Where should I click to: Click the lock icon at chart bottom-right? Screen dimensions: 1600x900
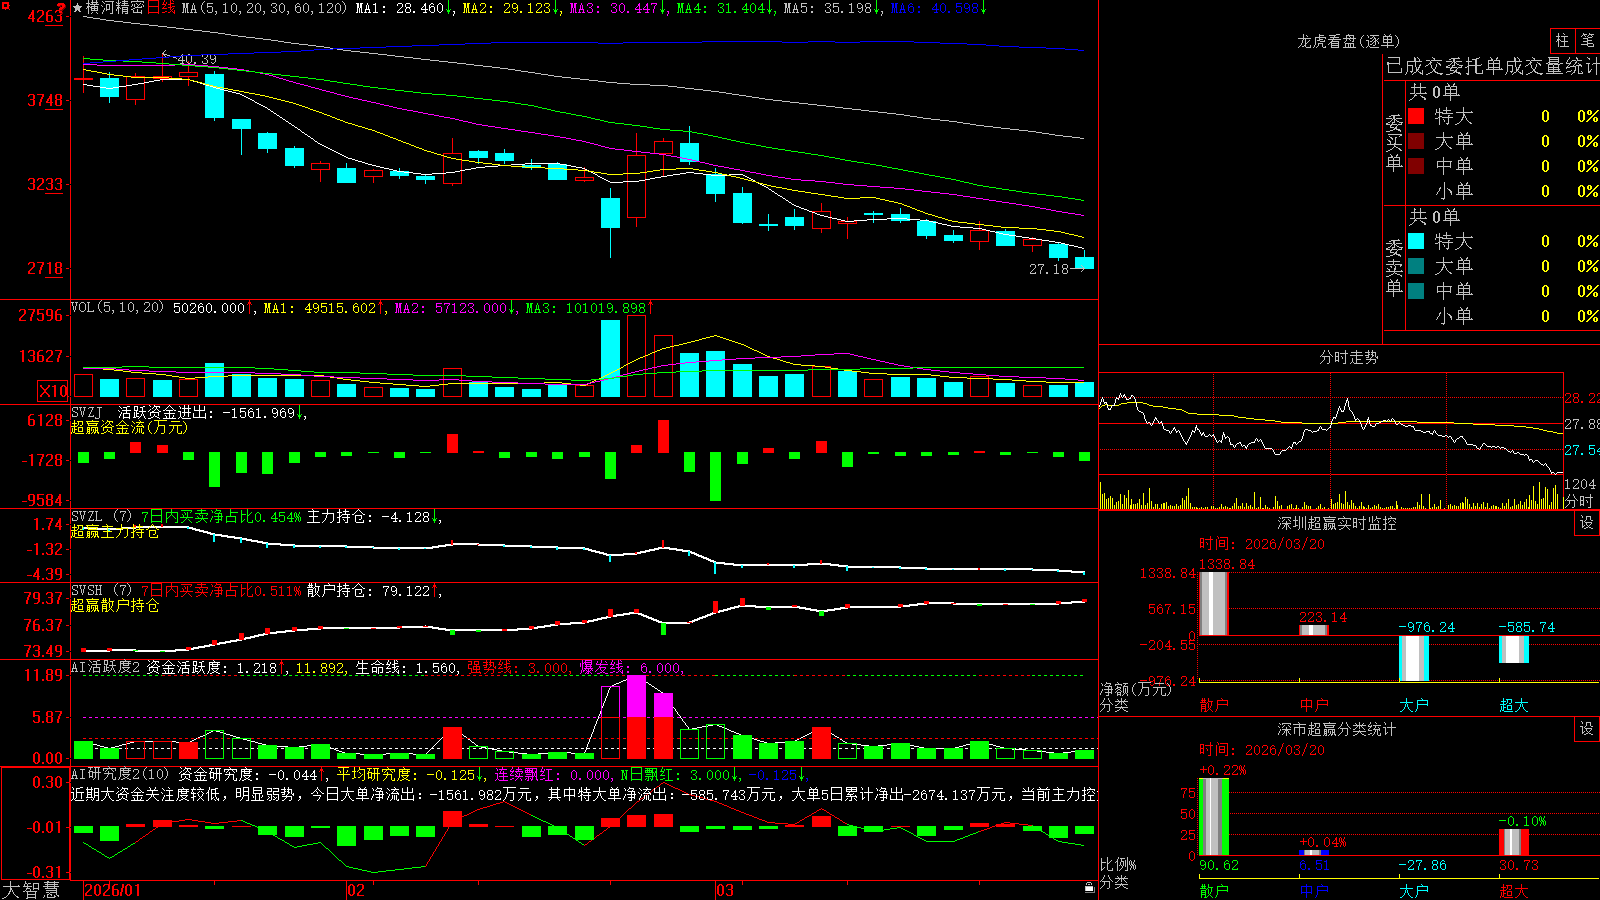1089,888
